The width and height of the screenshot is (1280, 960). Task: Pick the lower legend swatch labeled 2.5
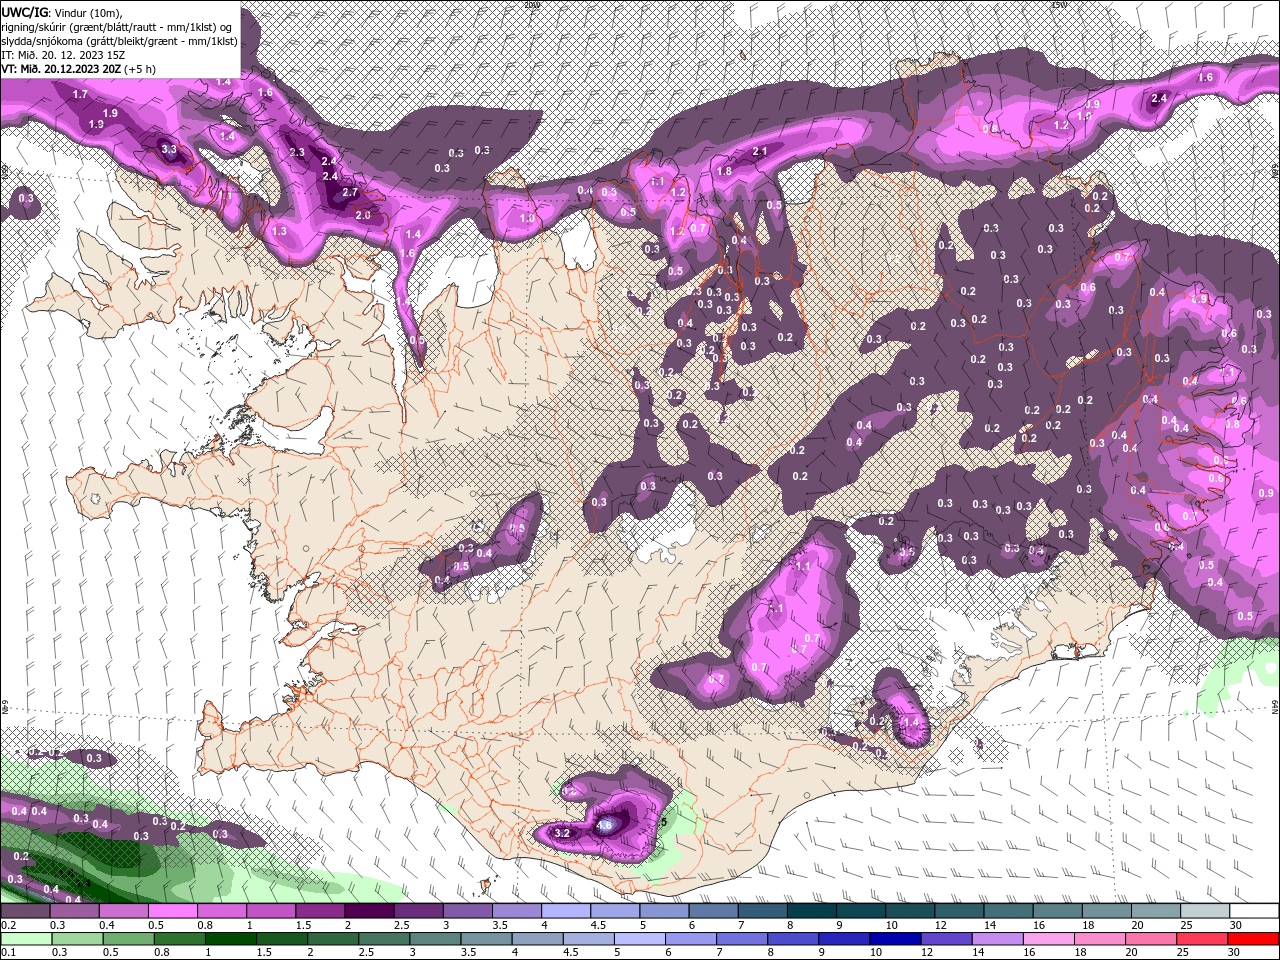383,939
